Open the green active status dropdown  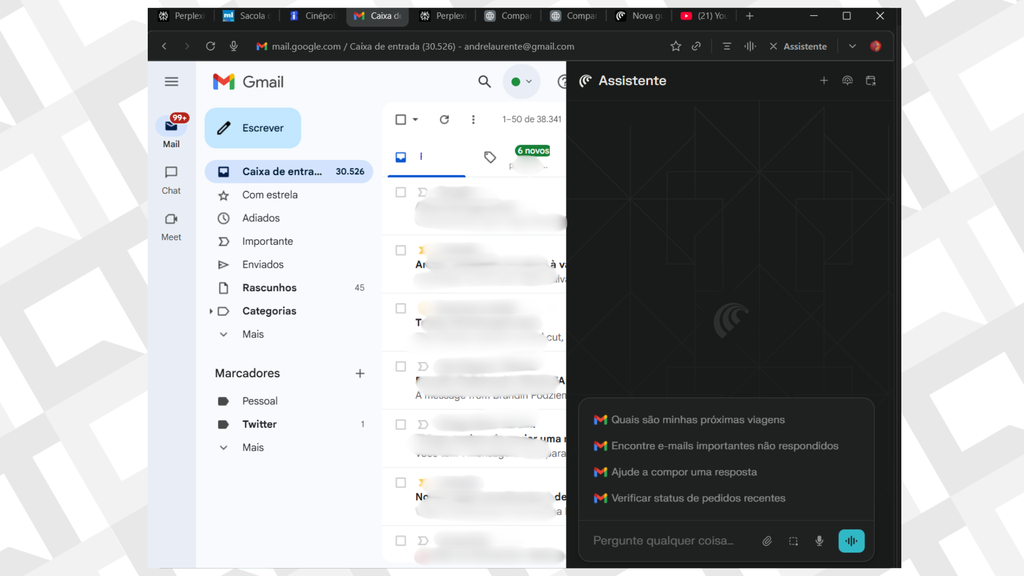521,82
